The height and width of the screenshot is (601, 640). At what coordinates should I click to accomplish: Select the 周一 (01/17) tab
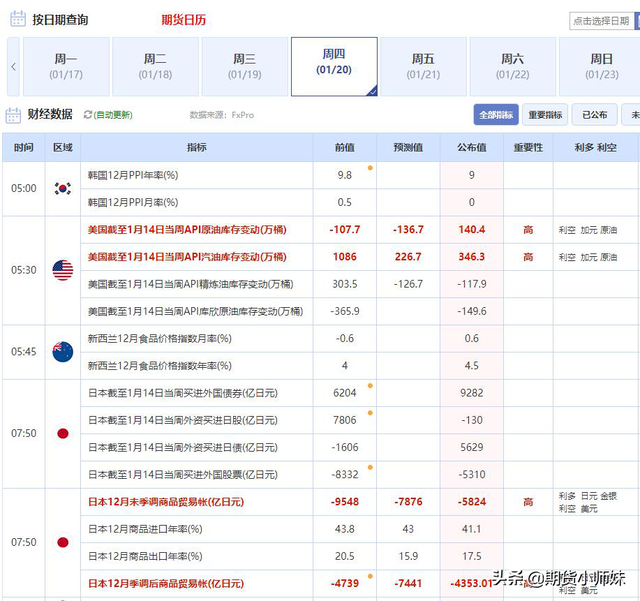pyautogui.click(x=66, y=67)
